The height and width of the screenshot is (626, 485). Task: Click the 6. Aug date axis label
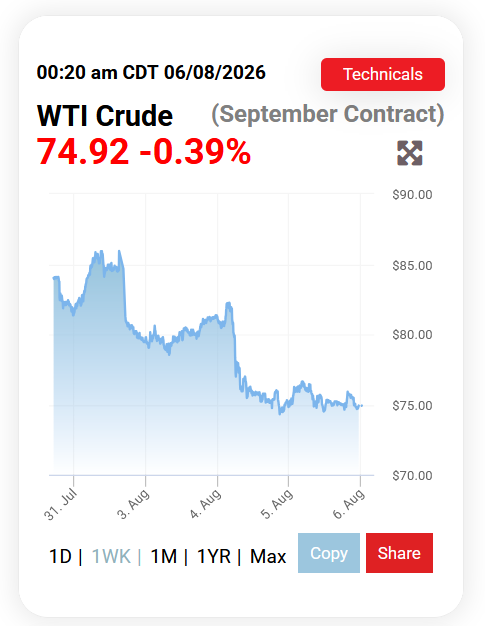[x=349, y=504]
